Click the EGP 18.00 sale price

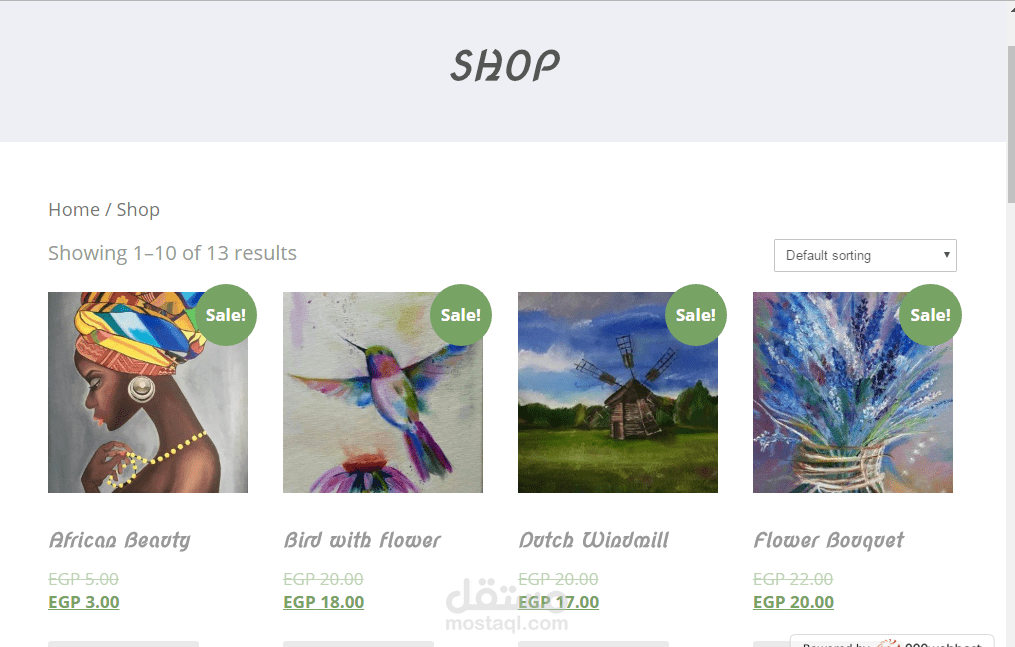(324, 602)
